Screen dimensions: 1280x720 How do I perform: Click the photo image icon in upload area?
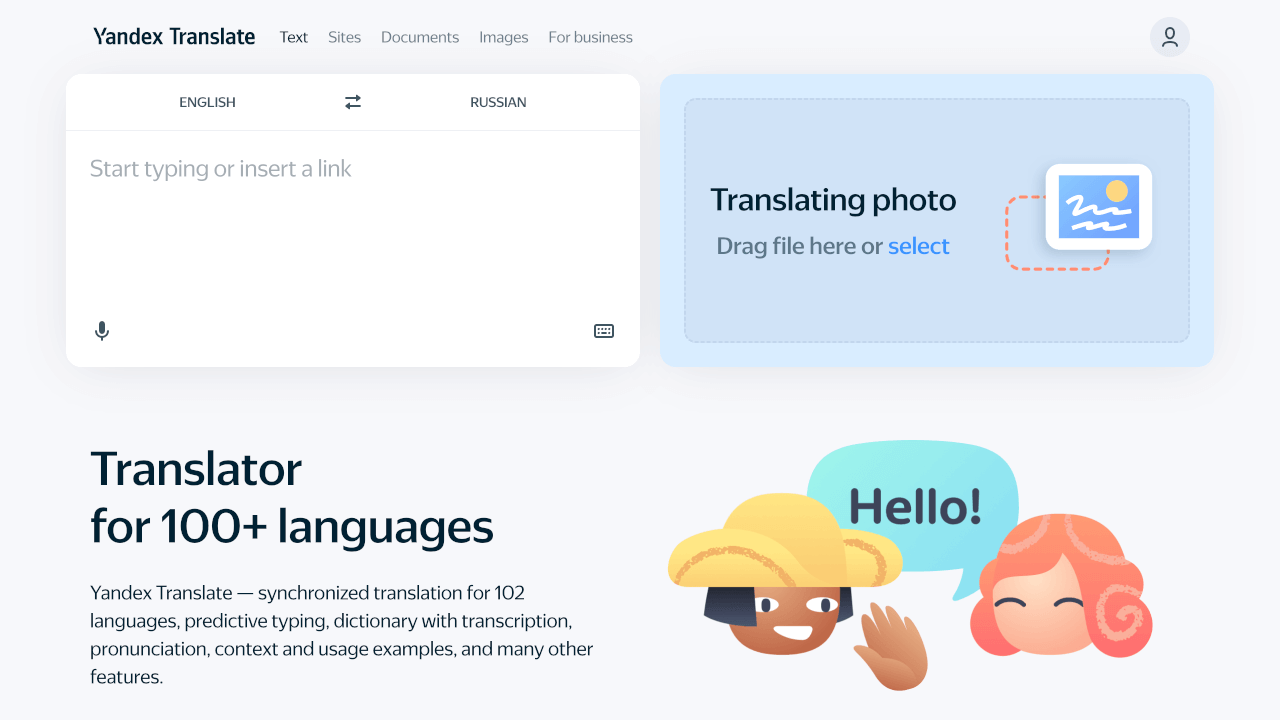pyautogui.click(x=1099, y=207)
